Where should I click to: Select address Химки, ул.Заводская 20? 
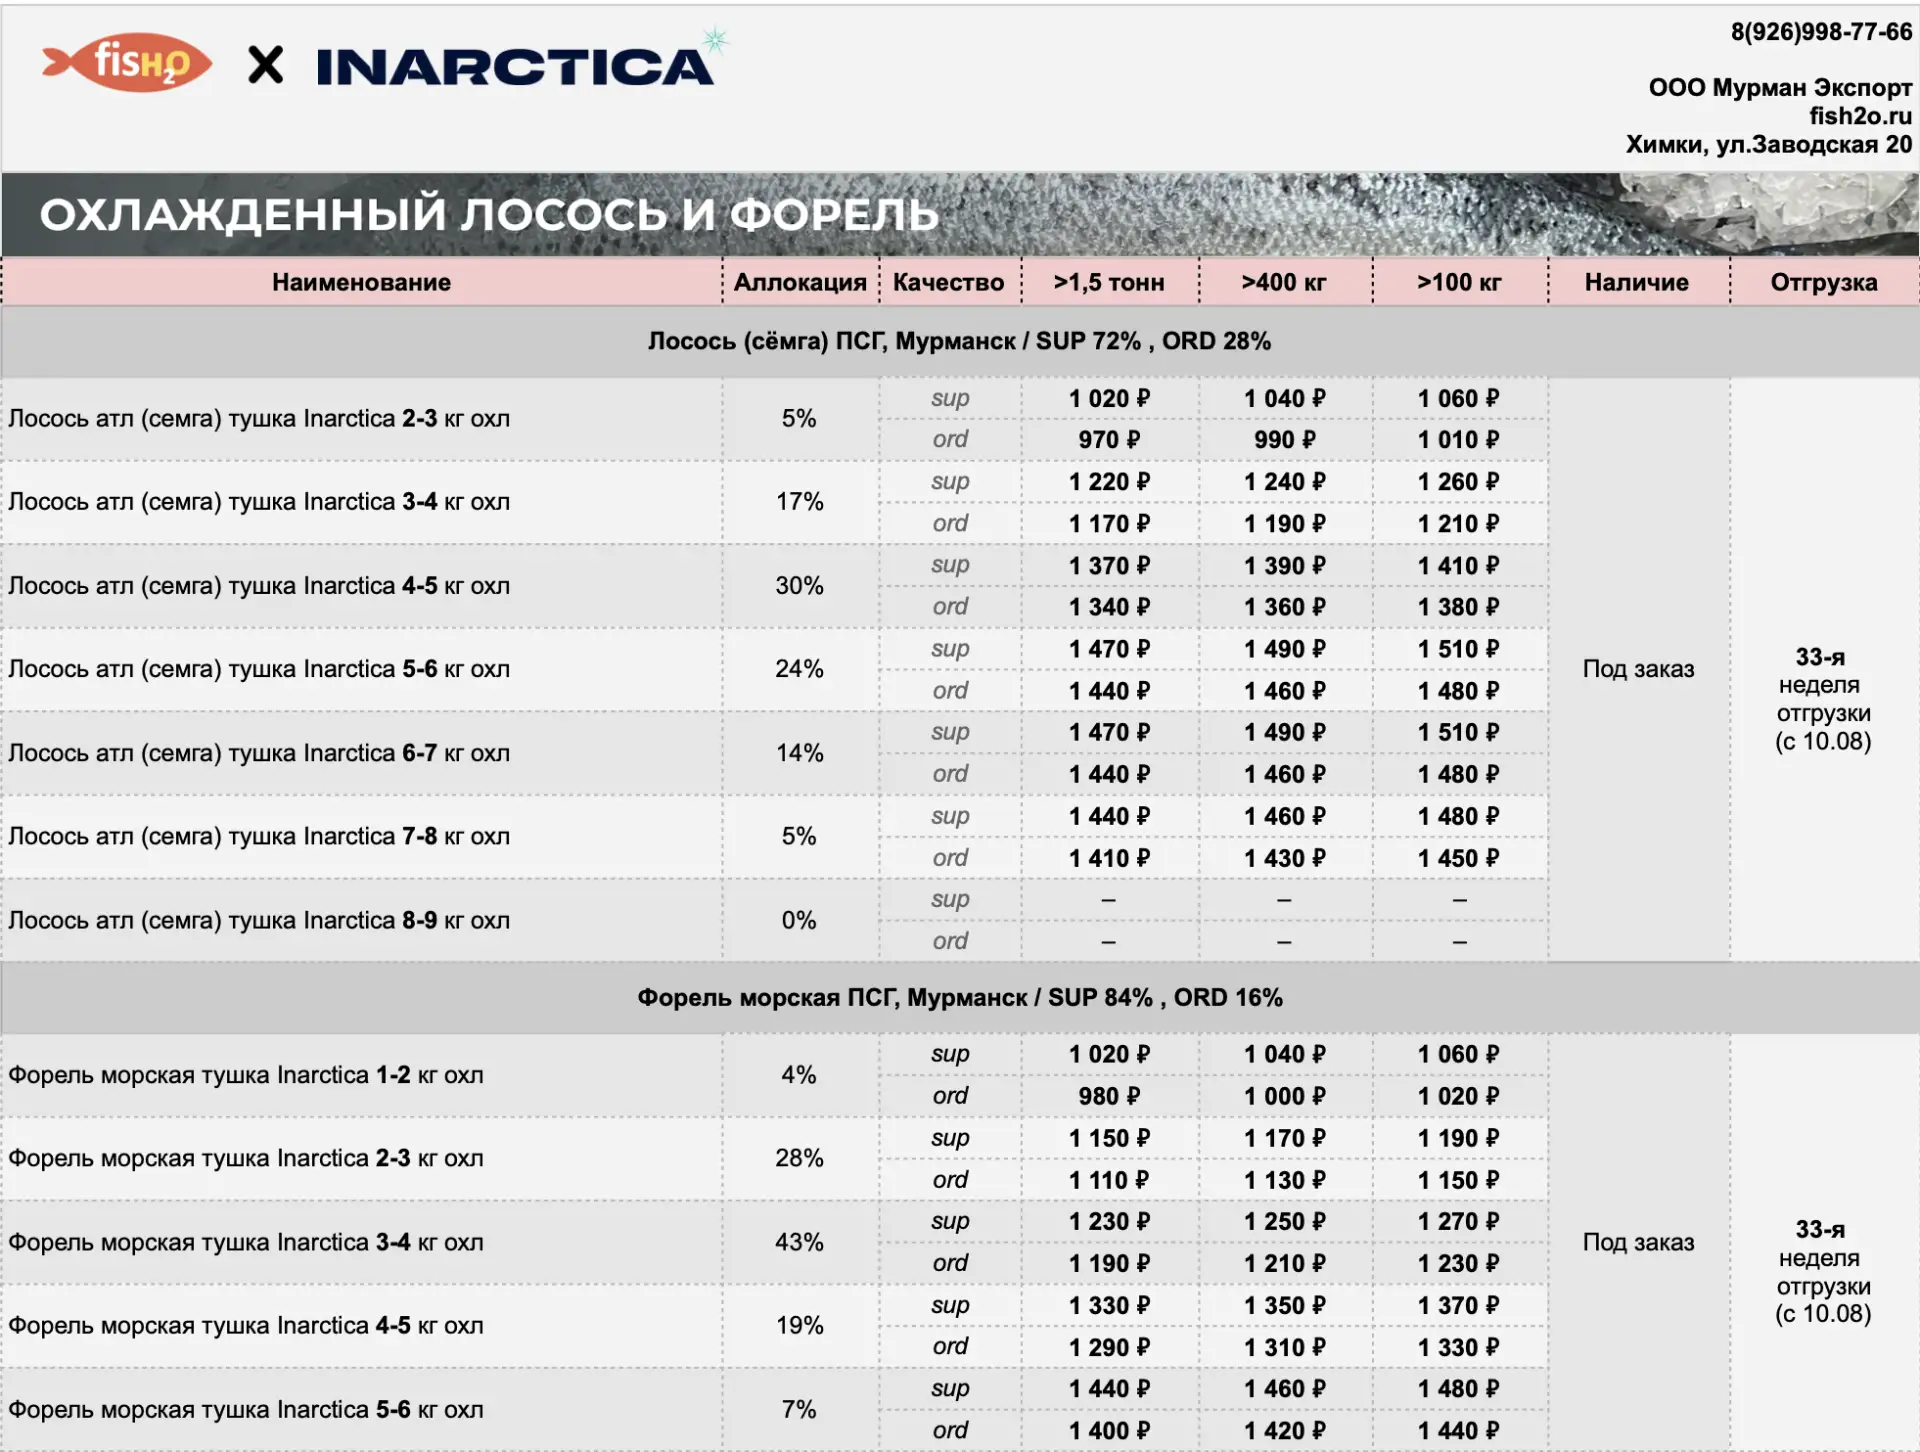coord(1769,144)
